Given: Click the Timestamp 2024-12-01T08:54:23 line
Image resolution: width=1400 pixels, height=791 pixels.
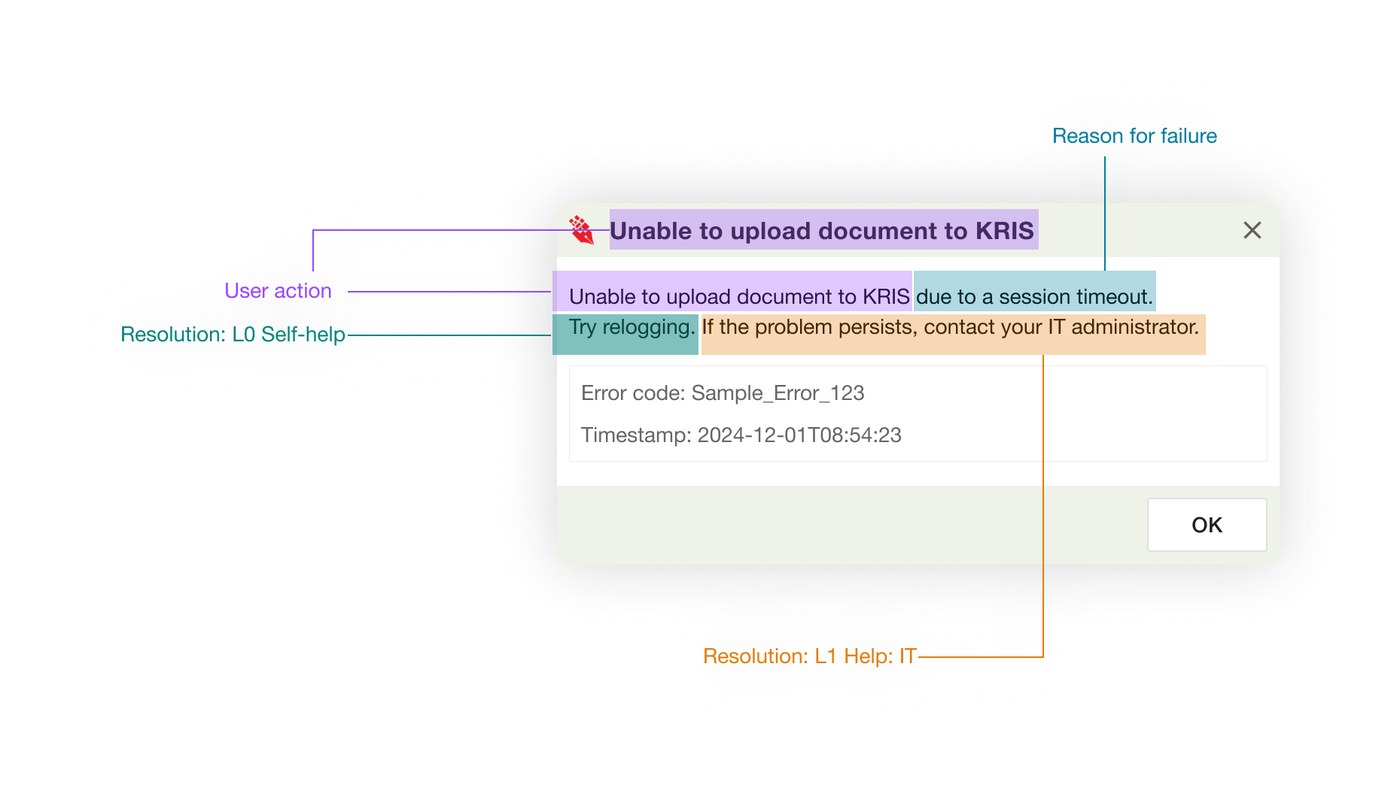Looking at the screenshot, I should 741,435.
